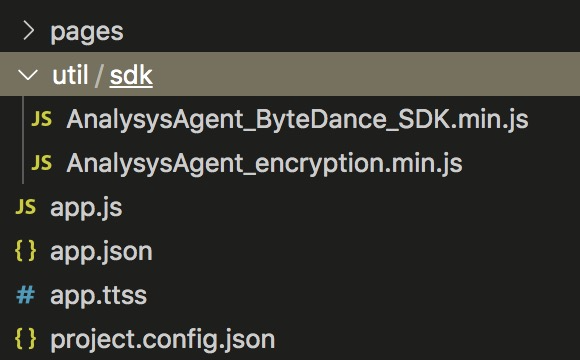
Task: Open the pages folder
Action: tap(87, 32)
